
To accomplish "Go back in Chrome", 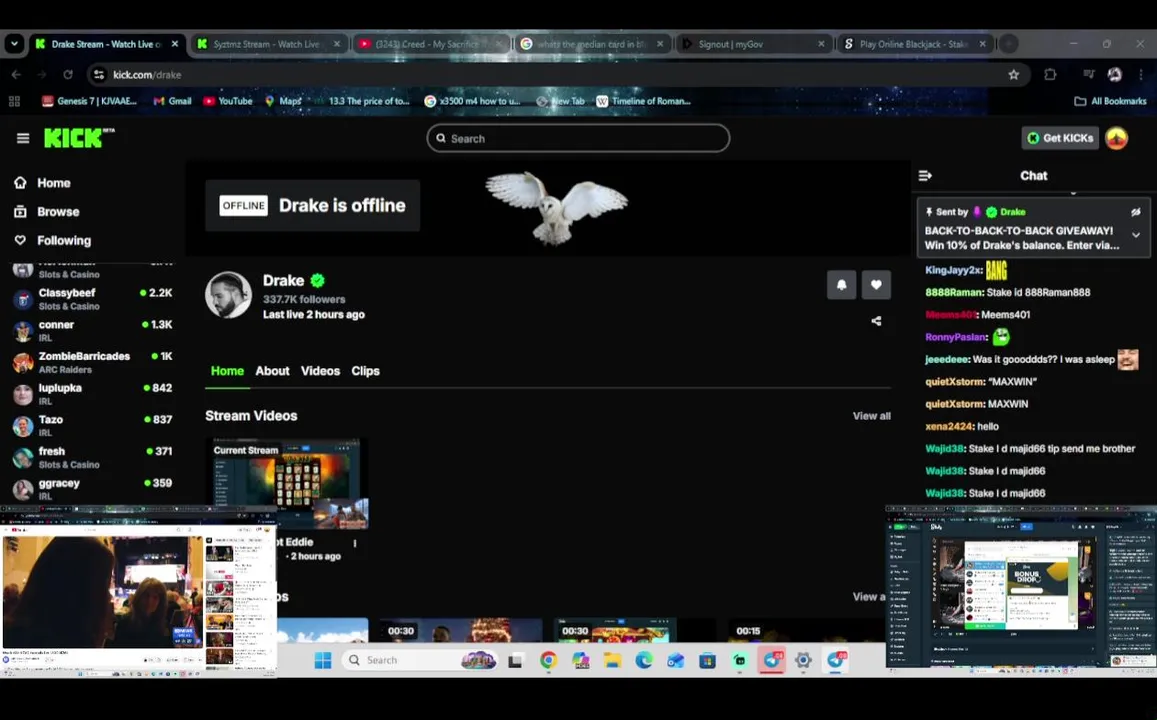I will pyautogui.click(x=16, y=75).
